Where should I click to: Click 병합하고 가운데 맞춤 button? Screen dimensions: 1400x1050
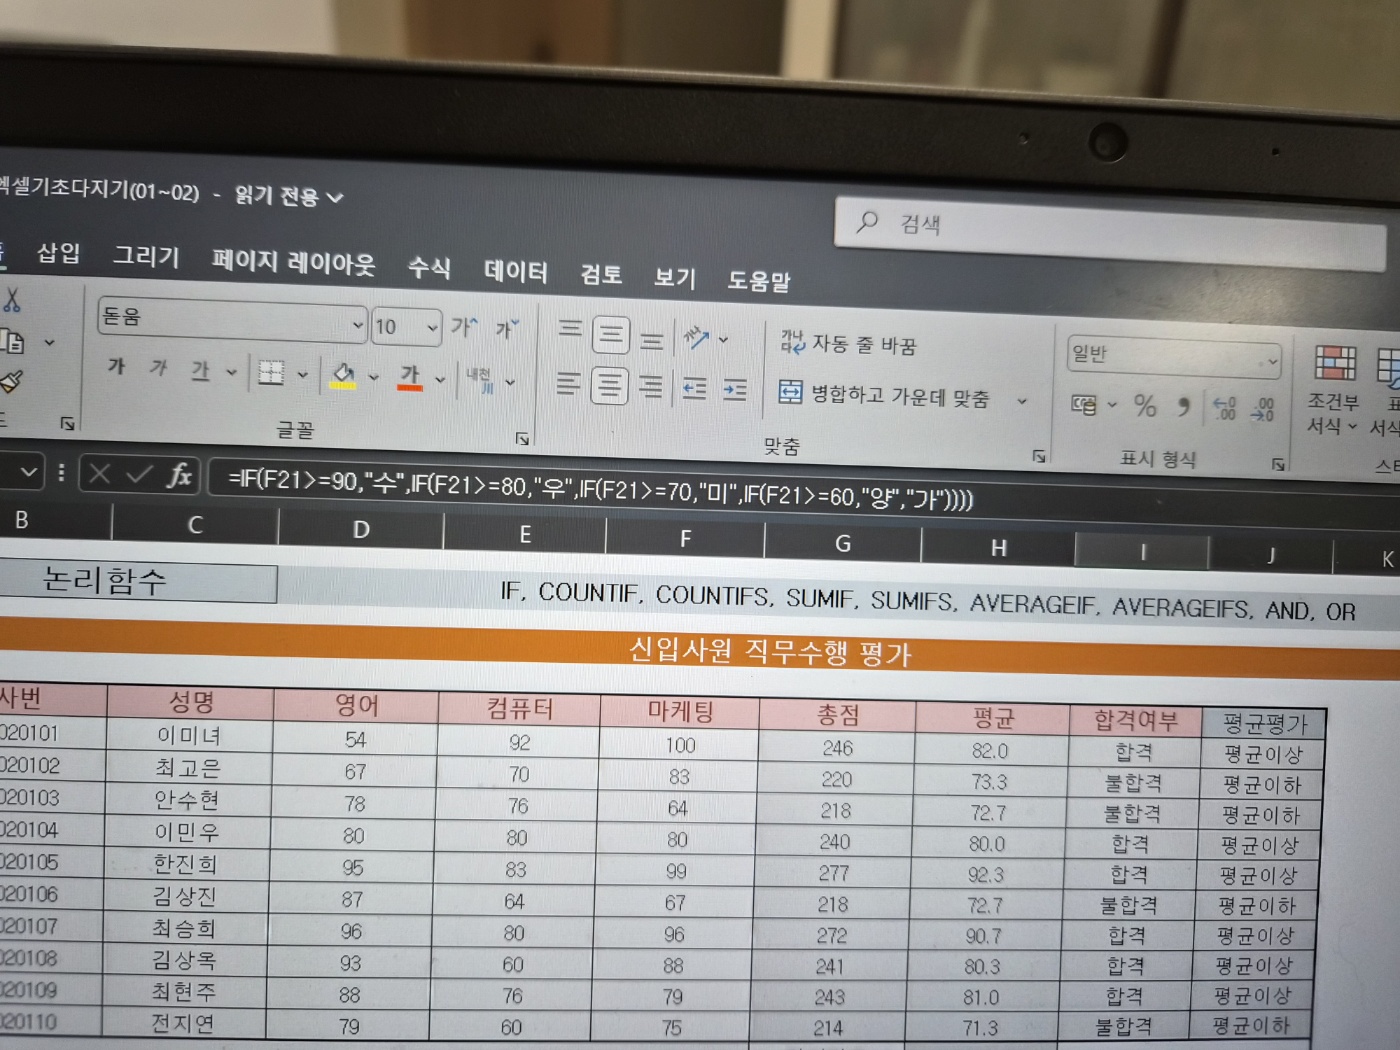click(885, 395)
